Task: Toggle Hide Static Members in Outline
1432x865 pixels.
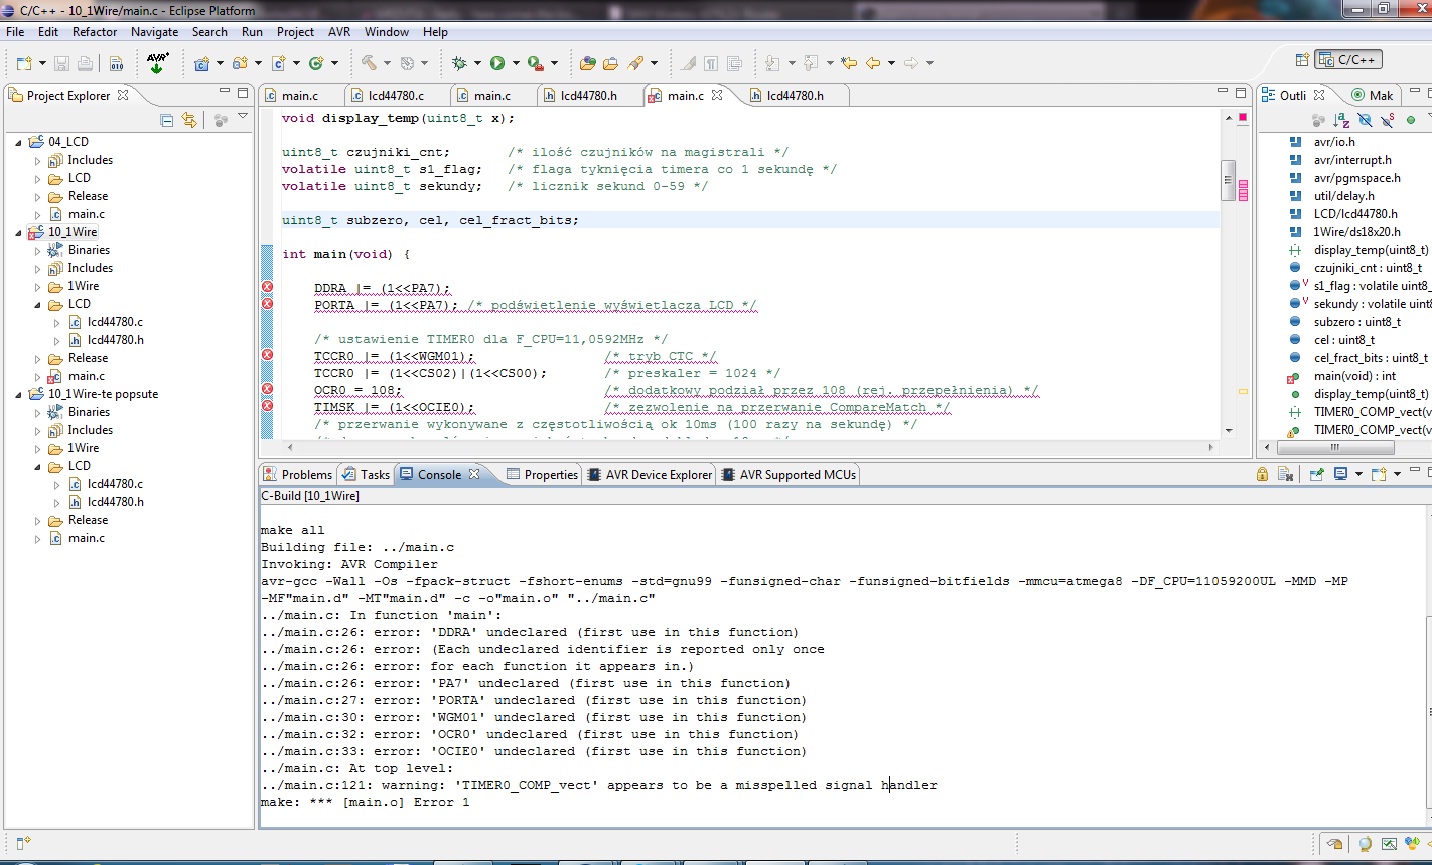Action: tap(1388, 120)
